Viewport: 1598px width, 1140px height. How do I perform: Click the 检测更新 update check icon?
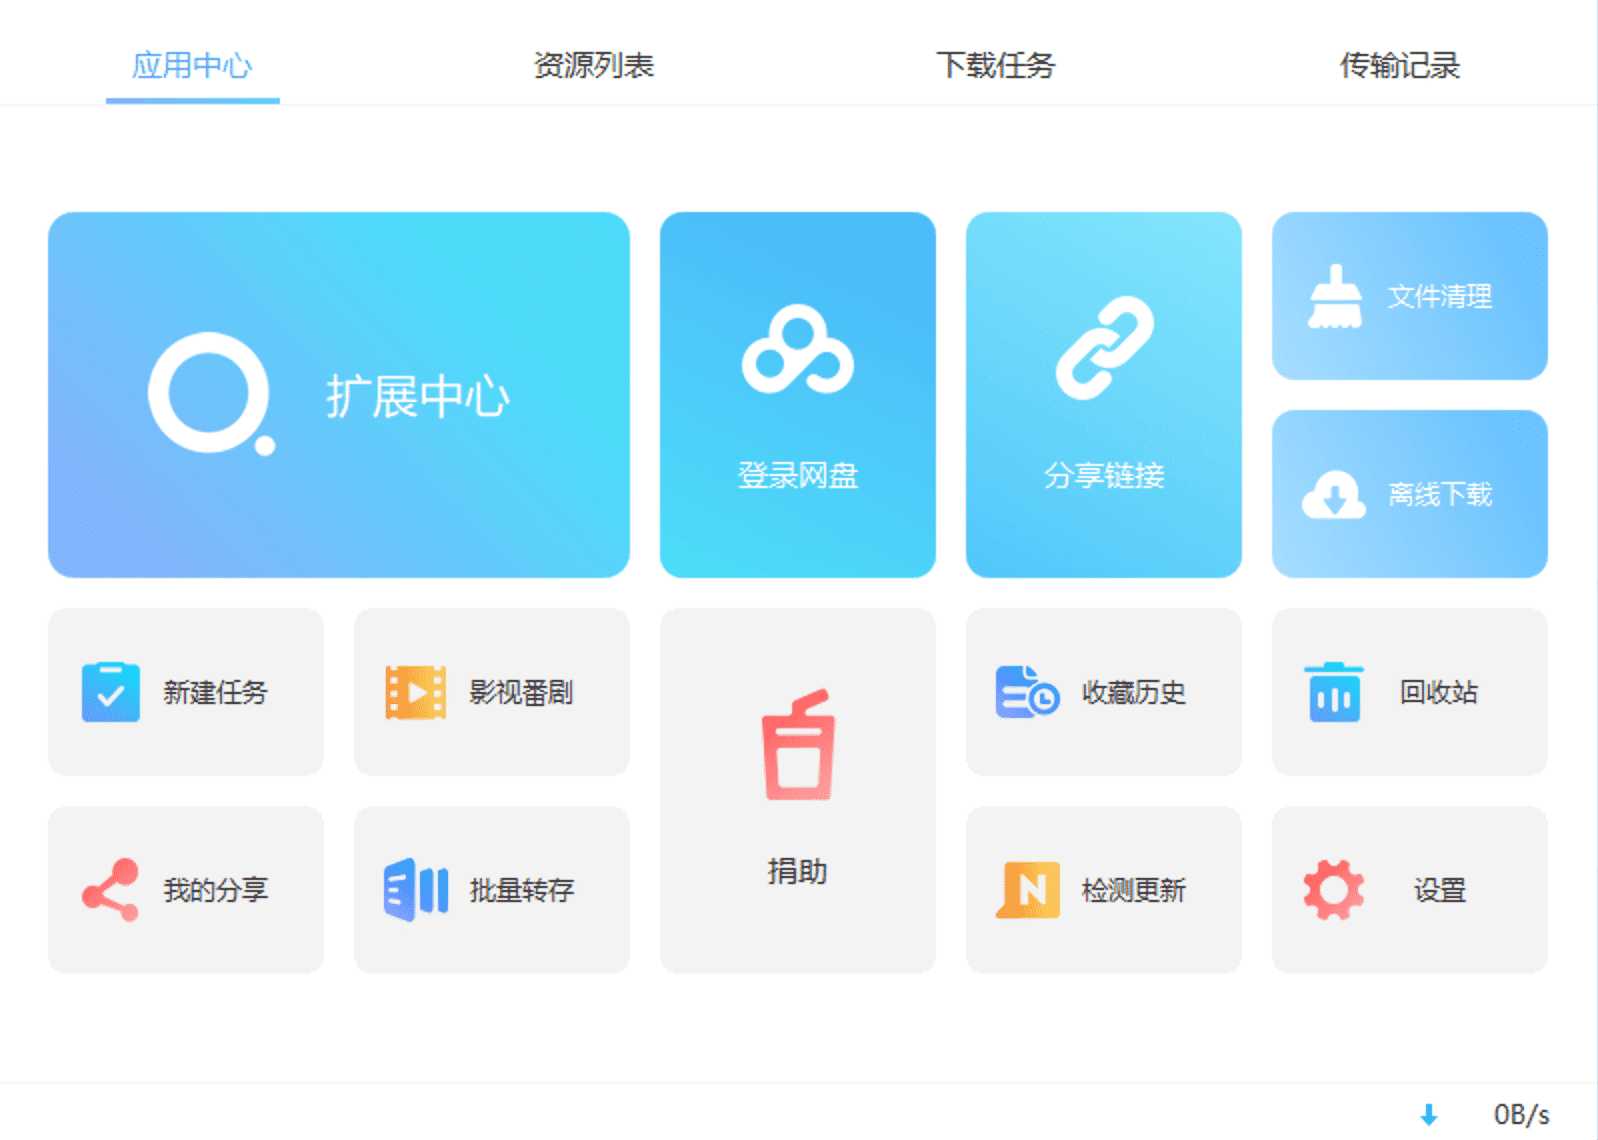point(1028,890)
